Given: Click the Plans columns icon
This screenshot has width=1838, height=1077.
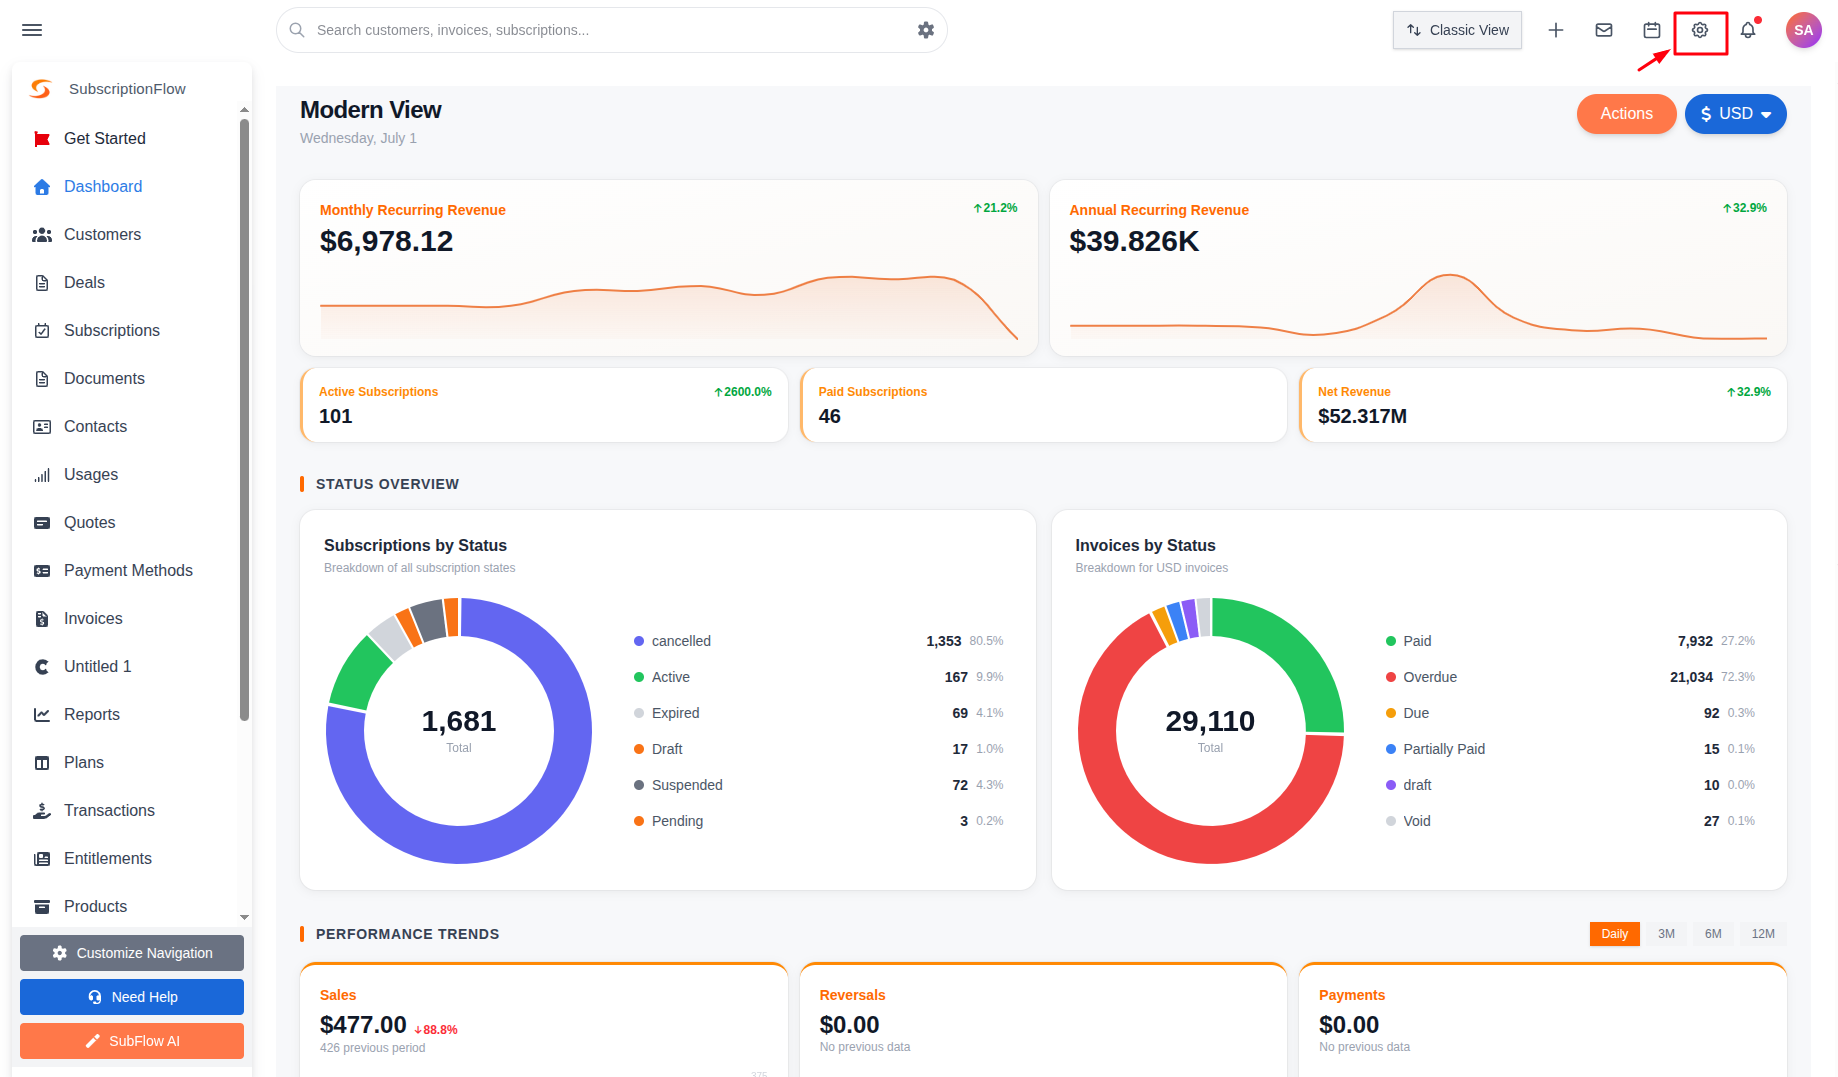Looking at the screenshot, I should point(42,763).
